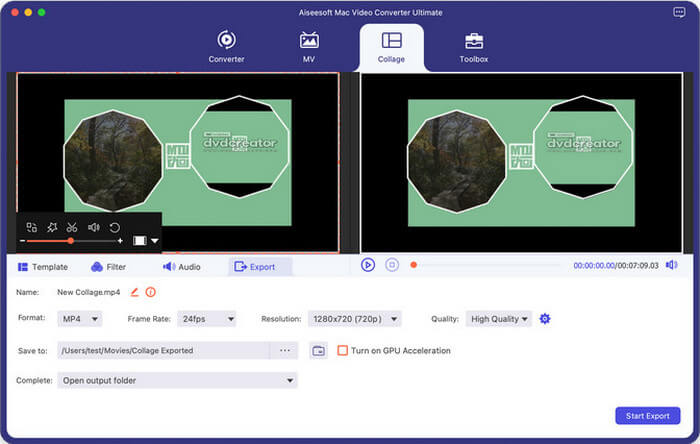
Task: Click the swap clip icon in overlay toolbar
Action: (x=32, y=228)
